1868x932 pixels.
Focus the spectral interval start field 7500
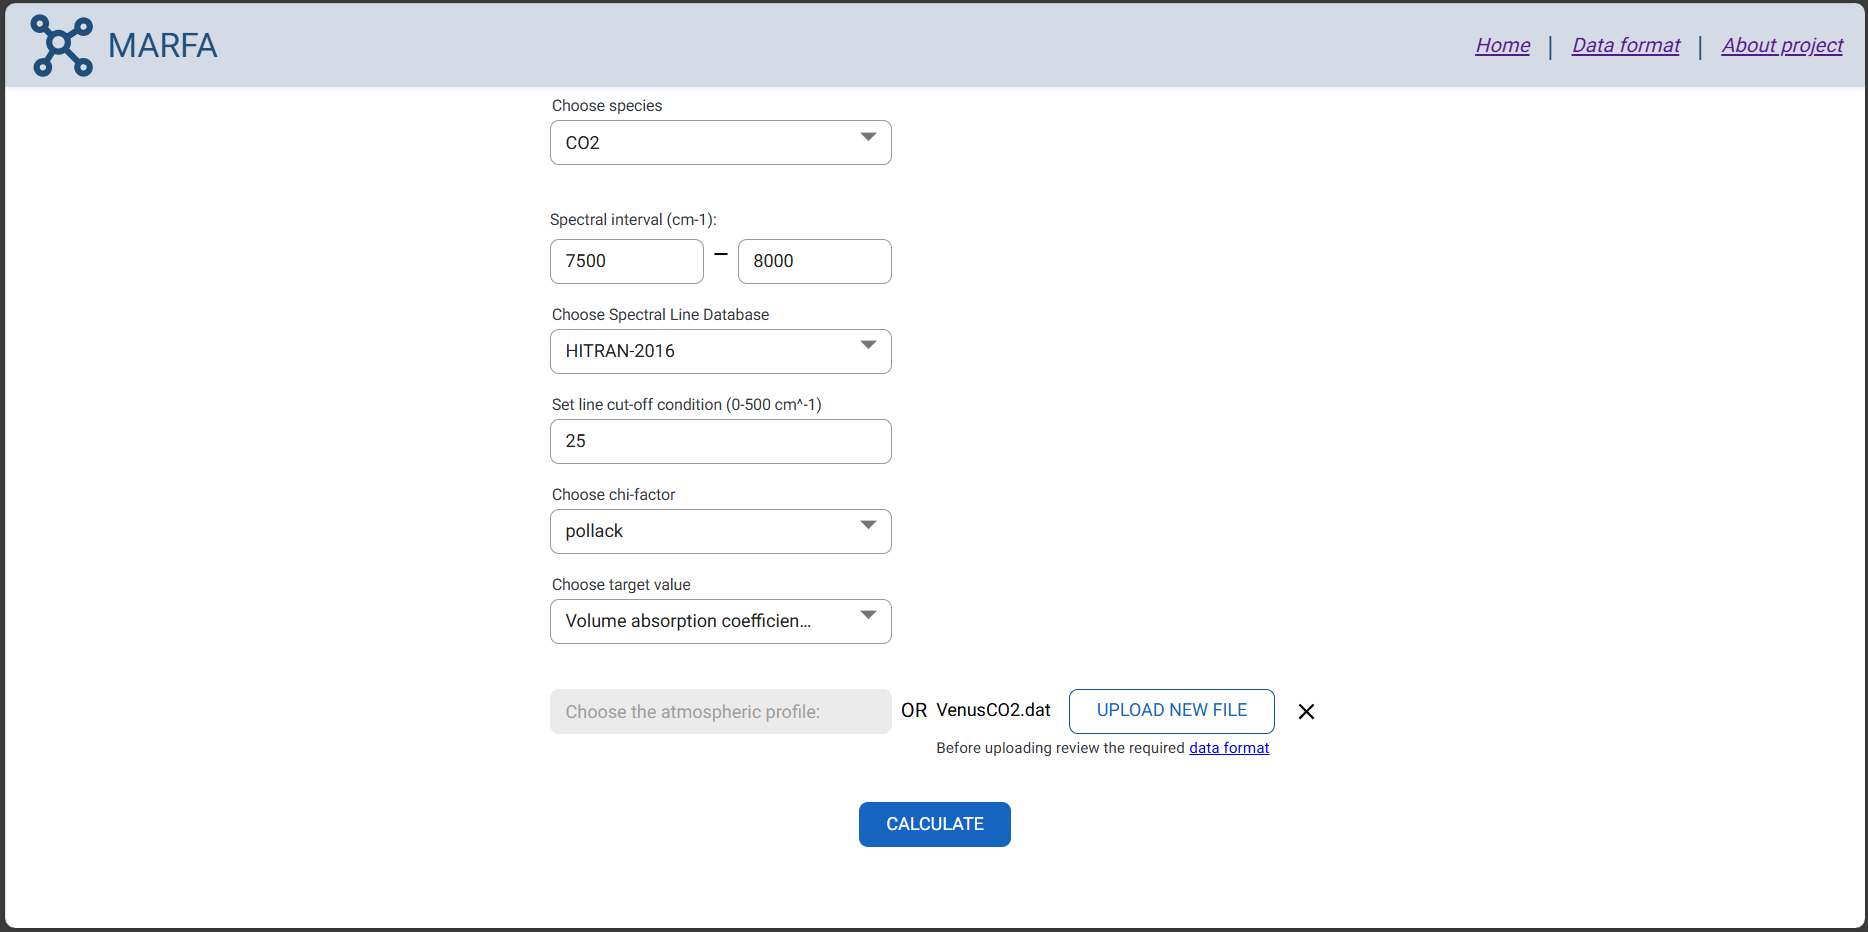[626, 261]
